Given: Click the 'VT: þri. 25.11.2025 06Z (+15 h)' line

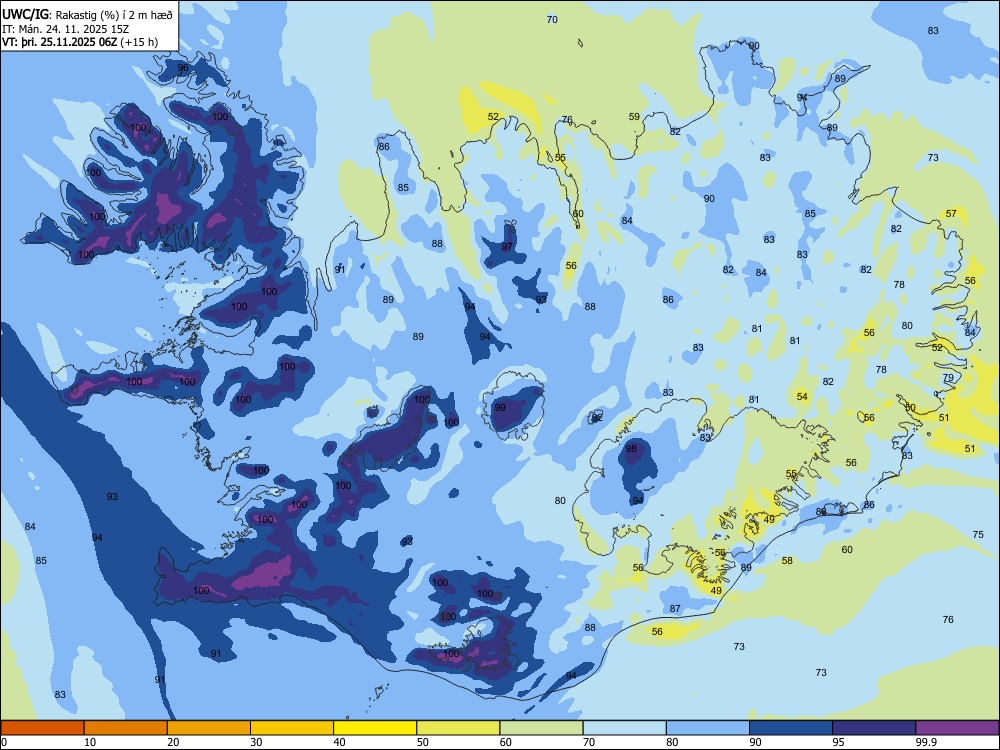Looking at the screenshot, I should [x=80, y=42].
